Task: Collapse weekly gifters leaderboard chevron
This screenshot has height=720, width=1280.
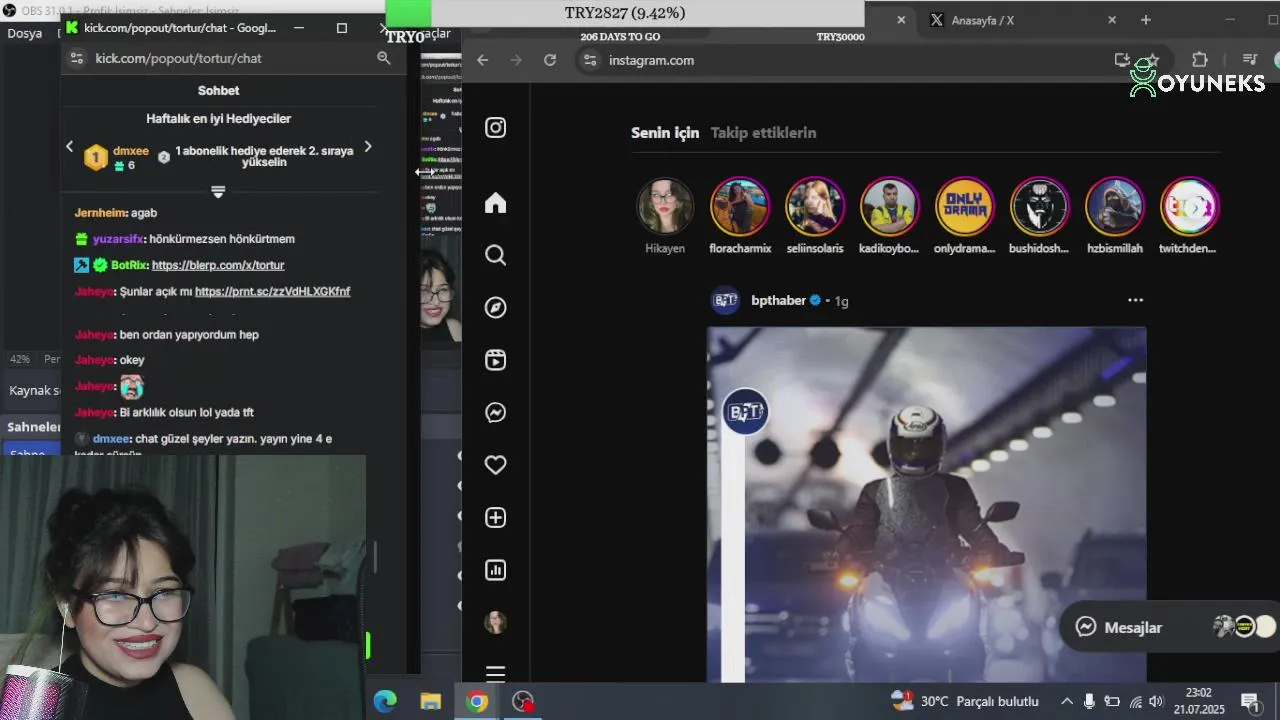Action: pyautogui.click(x=218, y=191)
